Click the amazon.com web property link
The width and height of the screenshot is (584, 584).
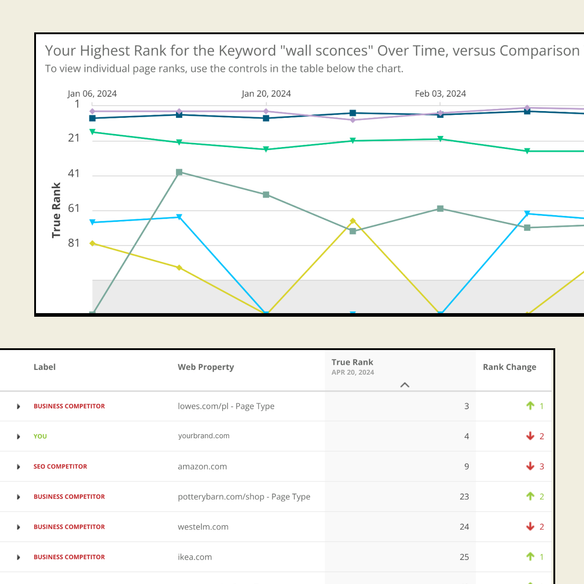(x=202, y=466)
